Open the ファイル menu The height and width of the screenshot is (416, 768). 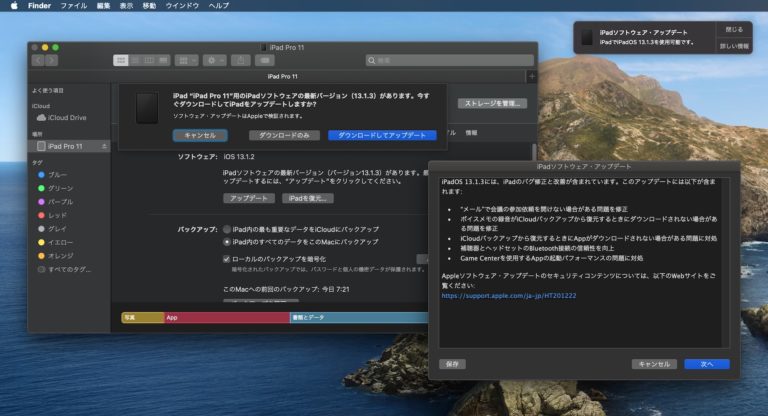tap(73, 6)
